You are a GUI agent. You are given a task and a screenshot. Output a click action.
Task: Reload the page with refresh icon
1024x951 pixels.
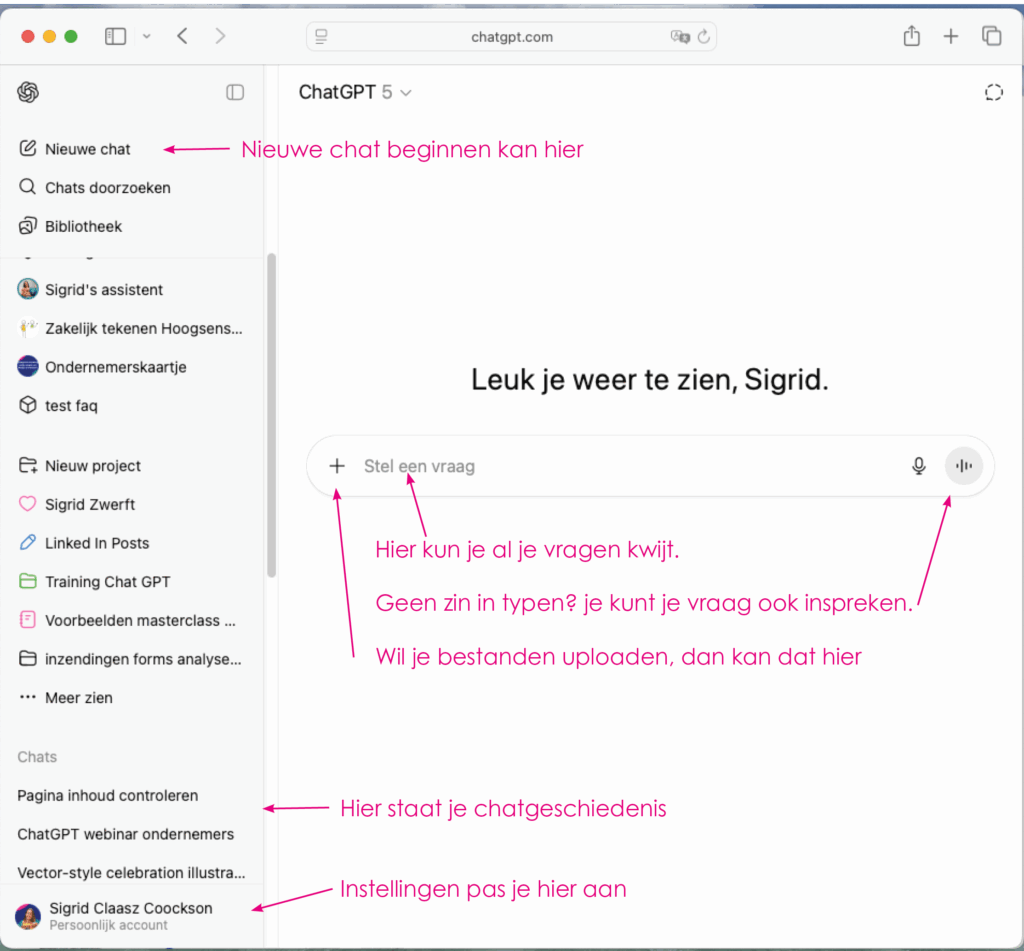[703, 37]
